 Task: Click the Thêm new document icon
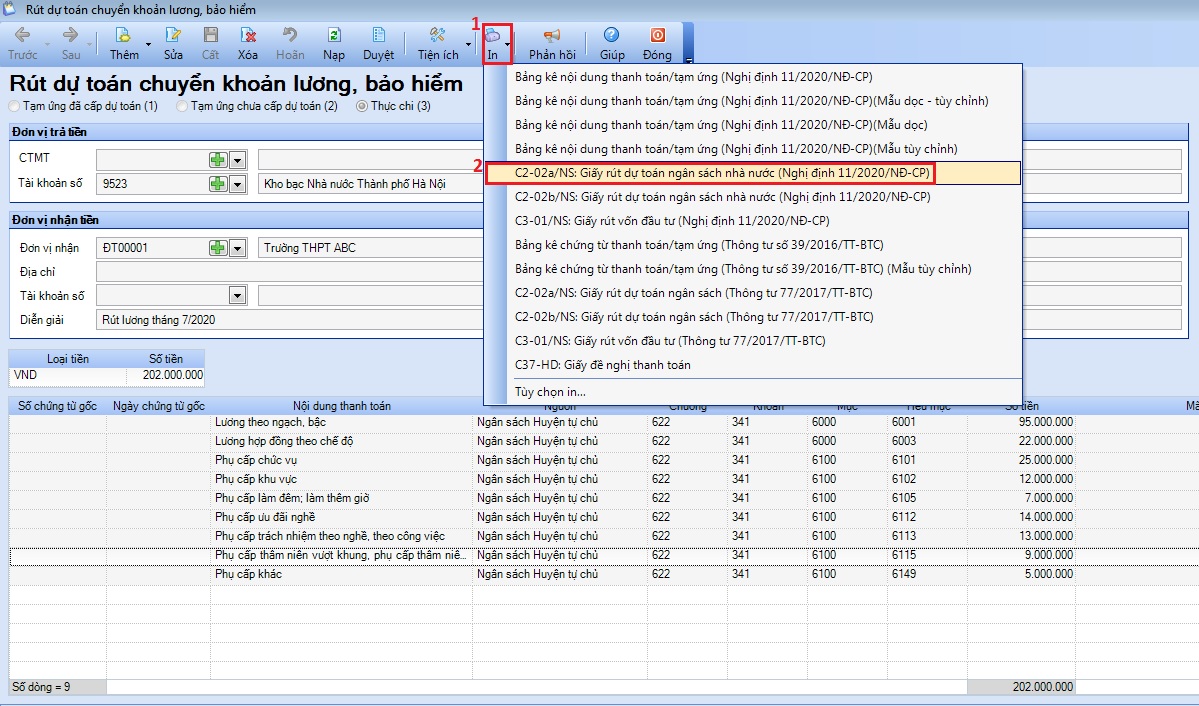pyautogui.click(x=122, y=34)
